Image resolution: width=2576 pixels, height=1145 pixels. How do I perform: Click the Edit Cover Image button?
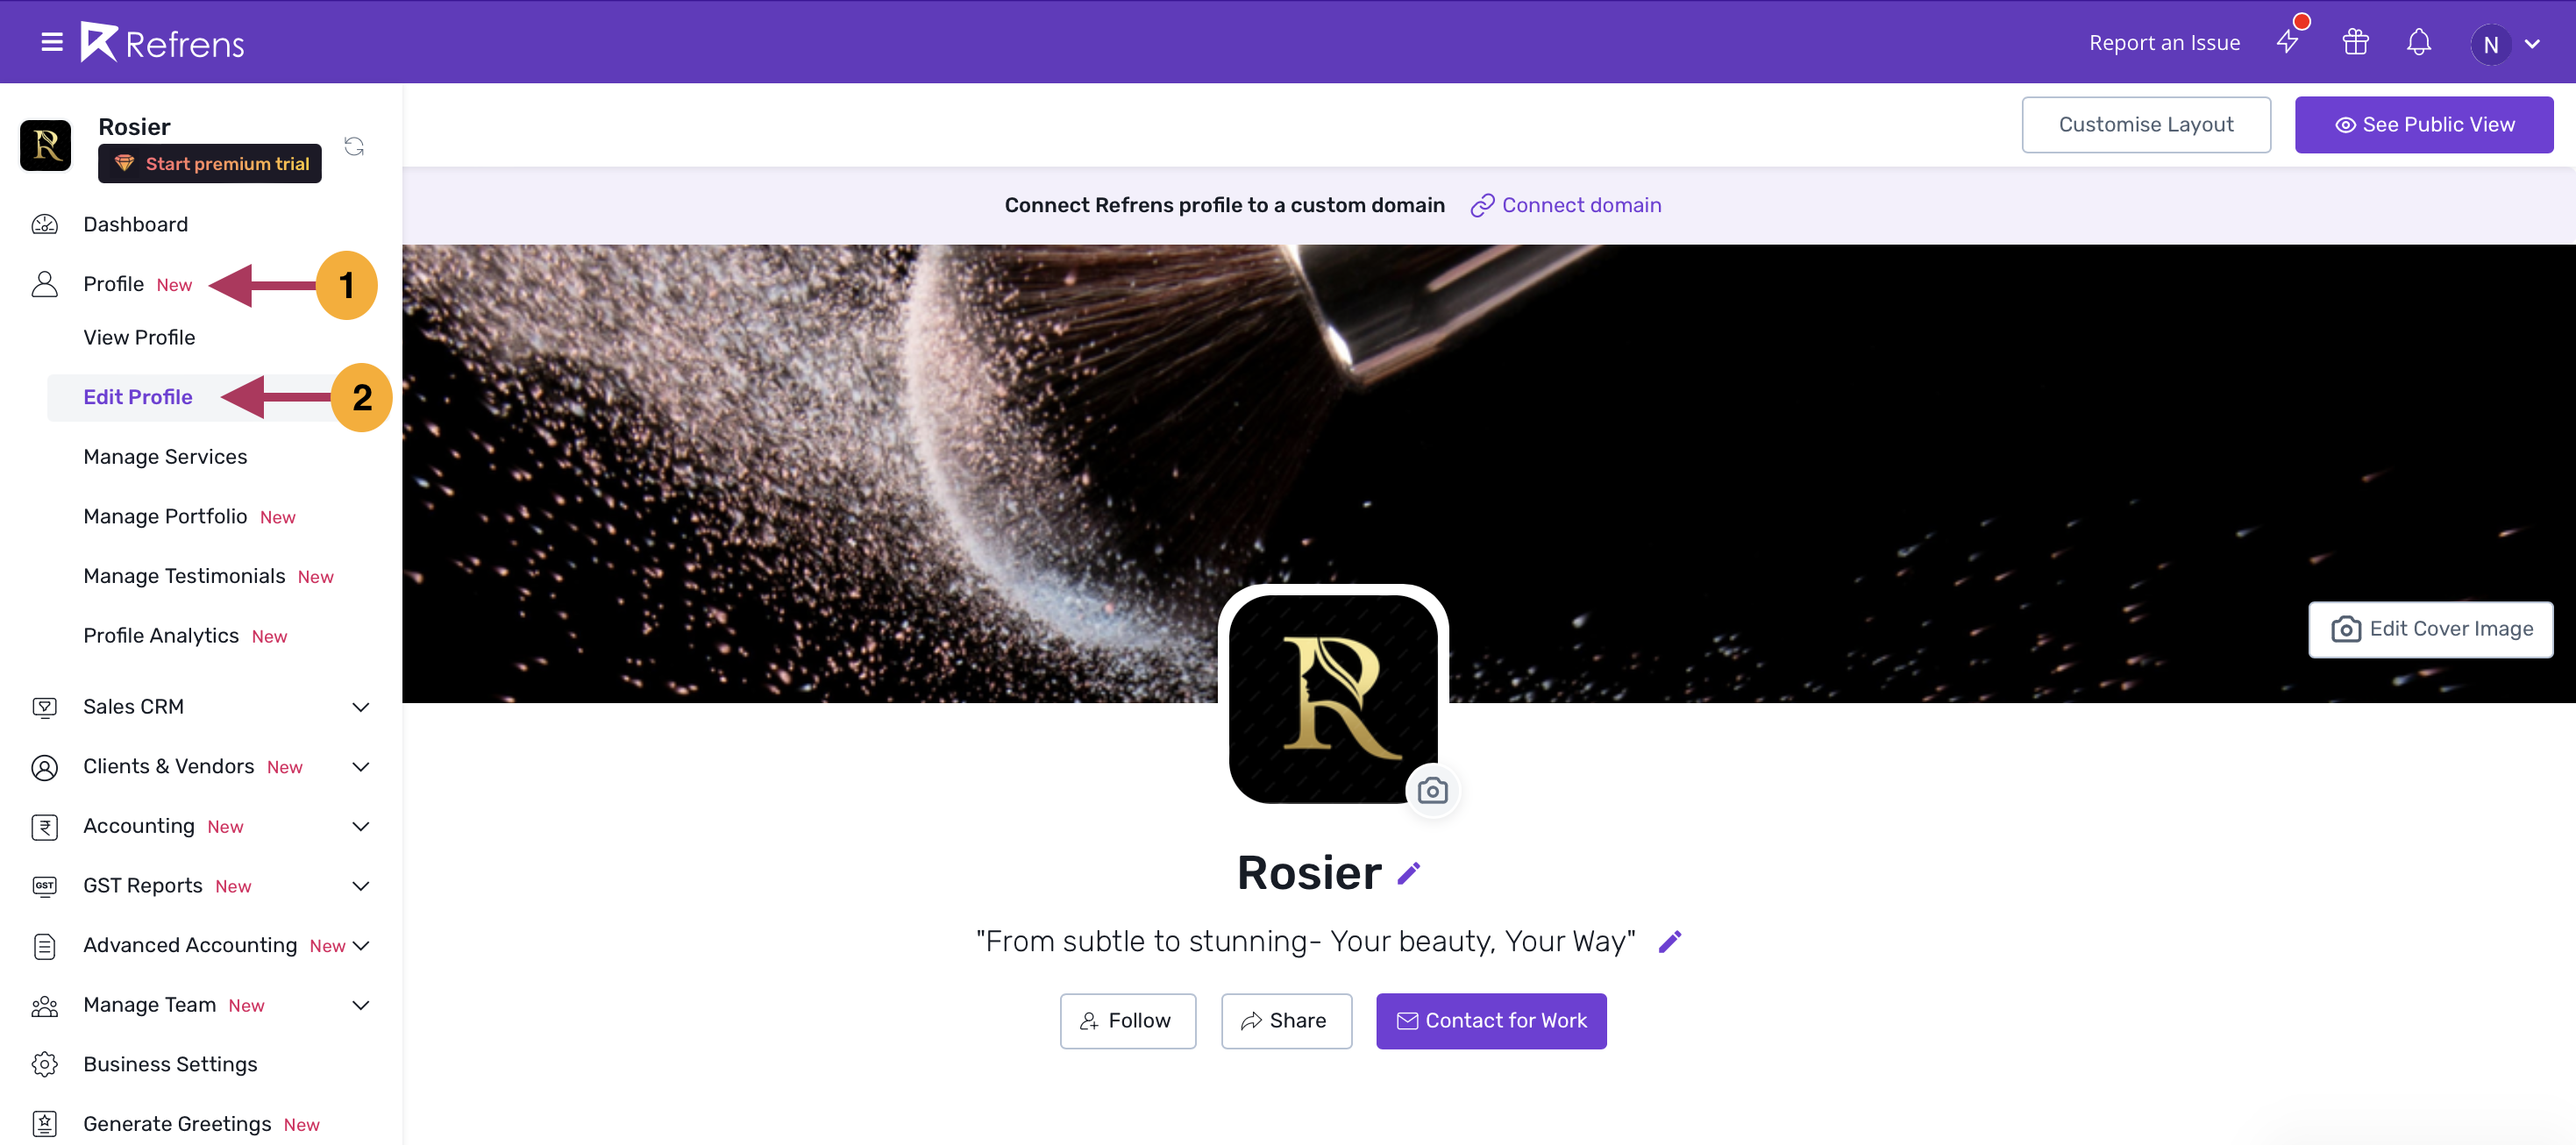[x=2430, y=629]
